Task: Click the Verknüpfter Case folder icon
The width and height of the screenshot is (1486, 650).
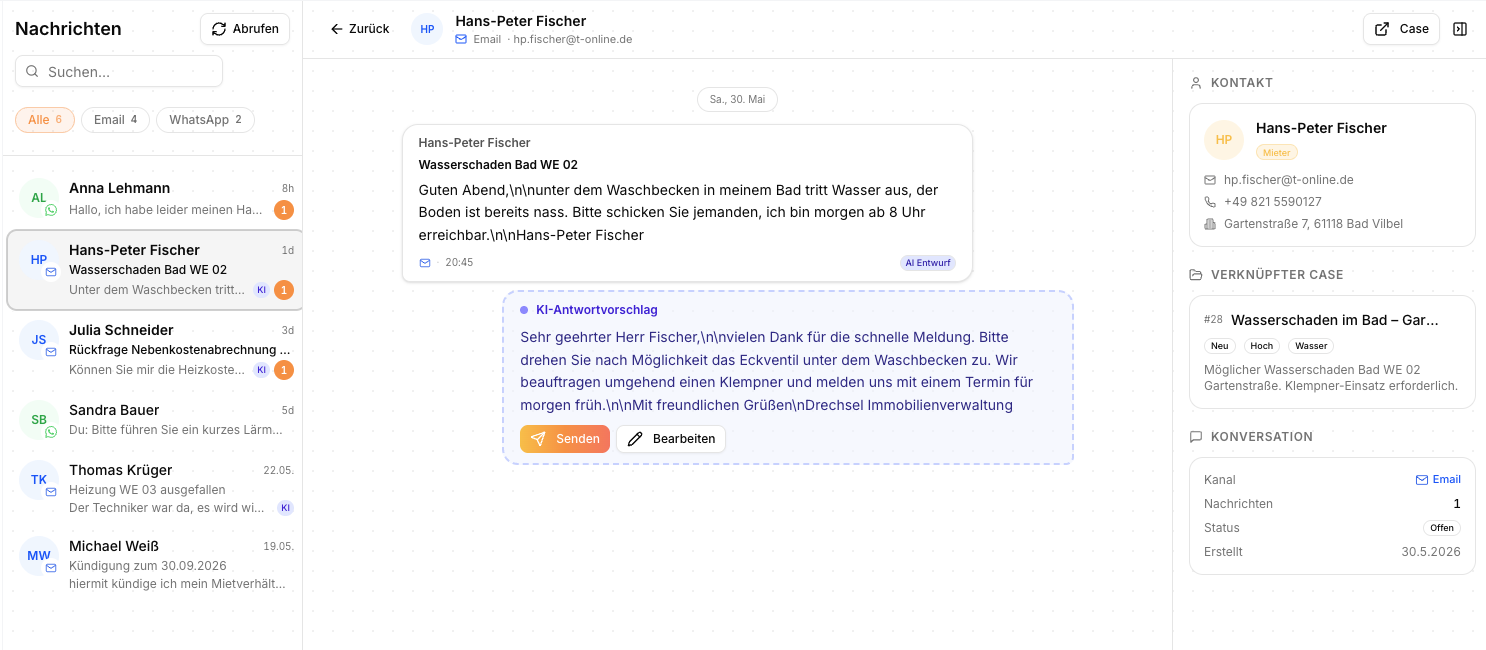Action: point(1196,275)
